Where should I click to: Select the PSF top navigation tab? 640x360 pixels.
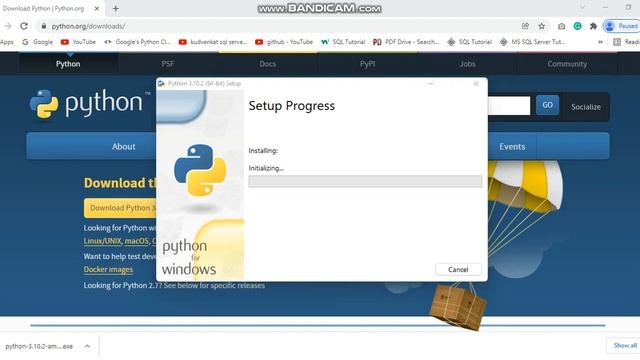[x=168, y=64]
